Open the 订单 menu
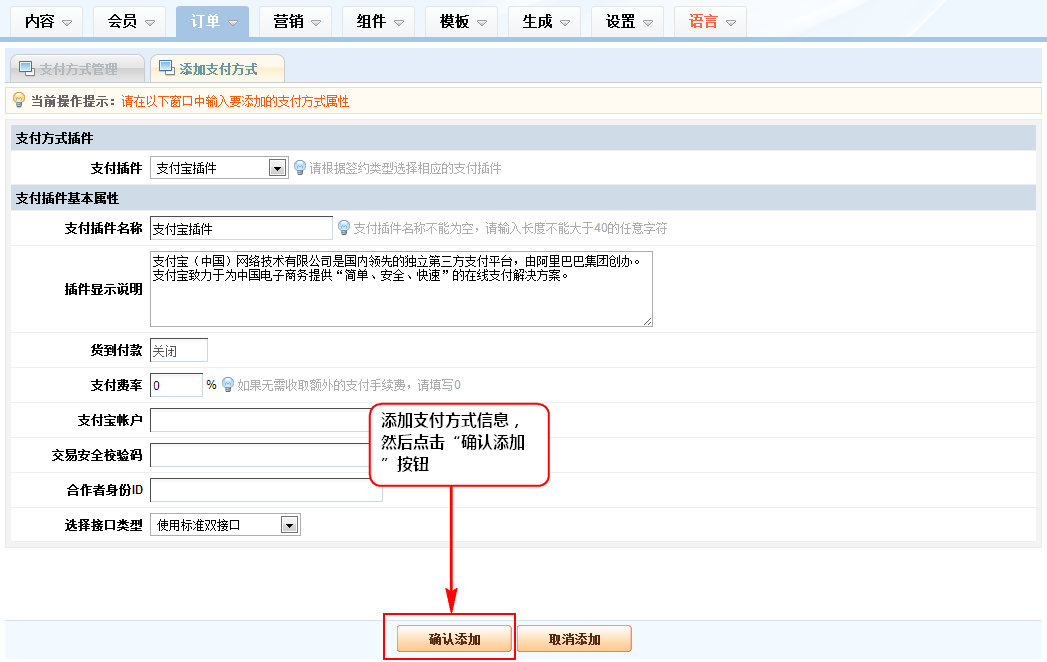This screenshot has height=662, width=1047. (213, 21)
